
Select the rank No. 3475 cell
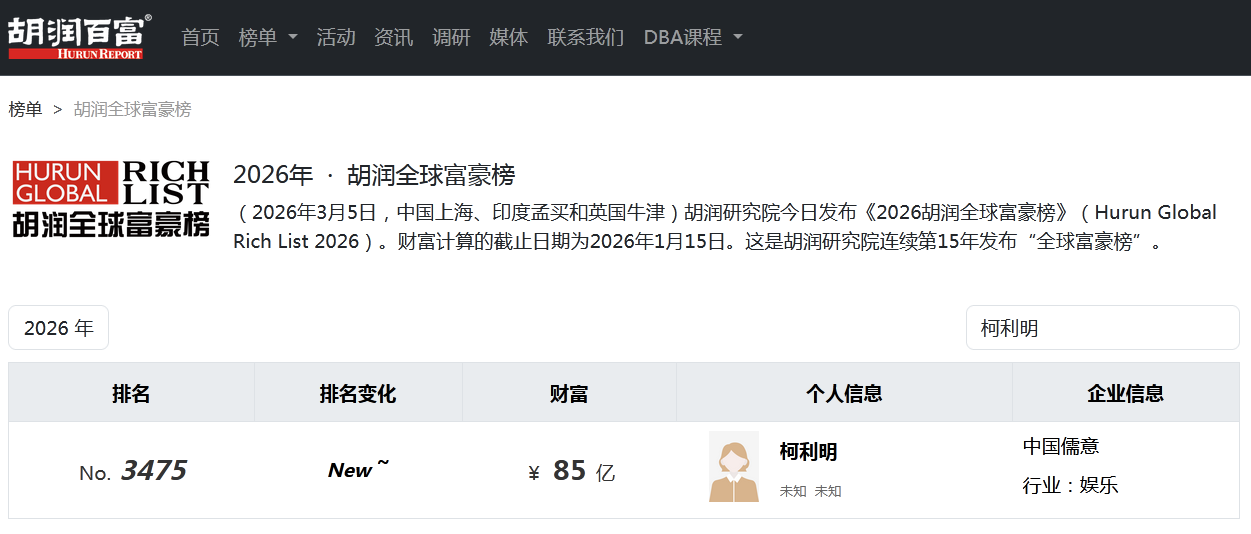tap(133, 471)
